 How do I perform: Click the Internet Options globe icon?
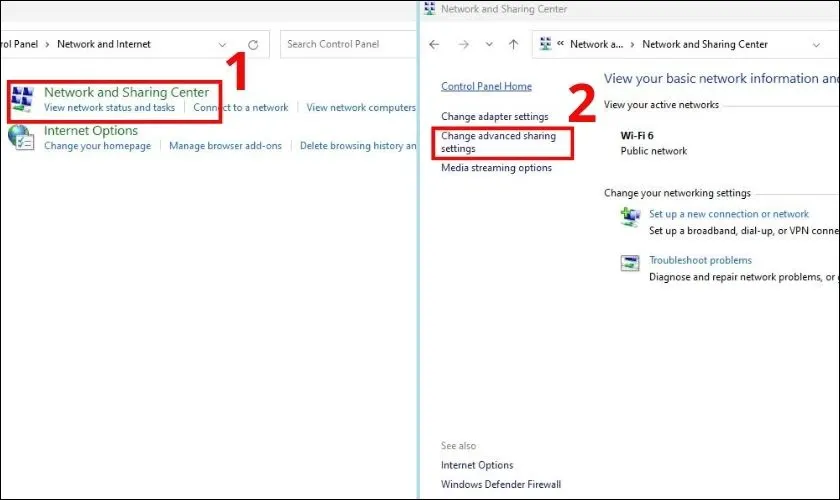pyautogui.click(x=21, y=137)
